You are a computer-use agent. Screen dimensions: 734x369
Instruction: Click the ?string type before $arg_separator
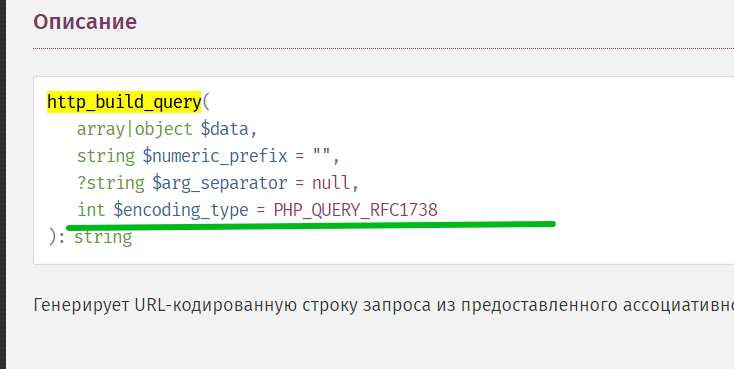[111, 183]
